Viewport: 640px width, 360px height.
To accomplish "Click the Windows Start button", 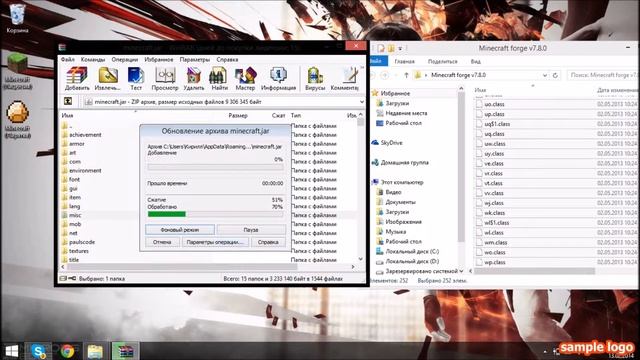I will click(x=12, y=351).
